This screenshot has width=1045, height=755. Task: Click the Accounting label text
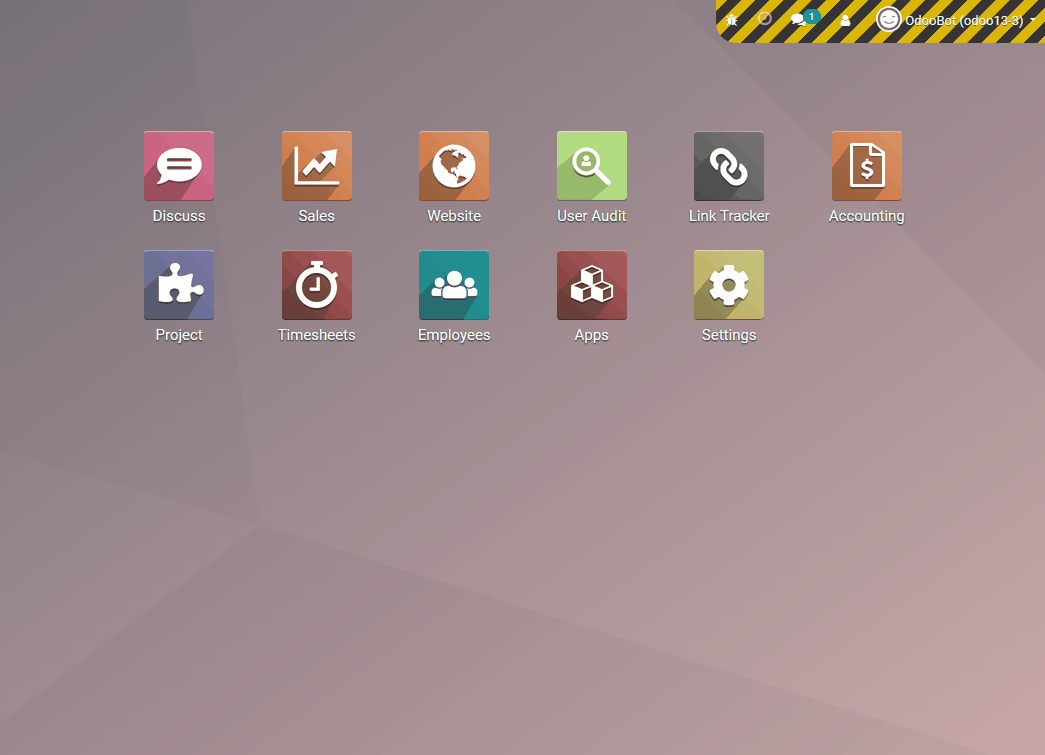coord(866,216)
